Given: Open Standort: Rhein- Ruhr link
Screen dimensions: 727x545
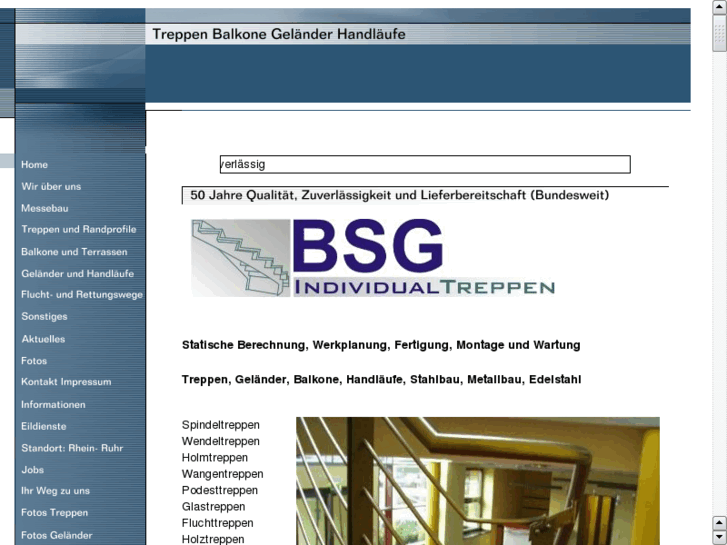Looking at the screenshot, I should [x=72, y=449].
